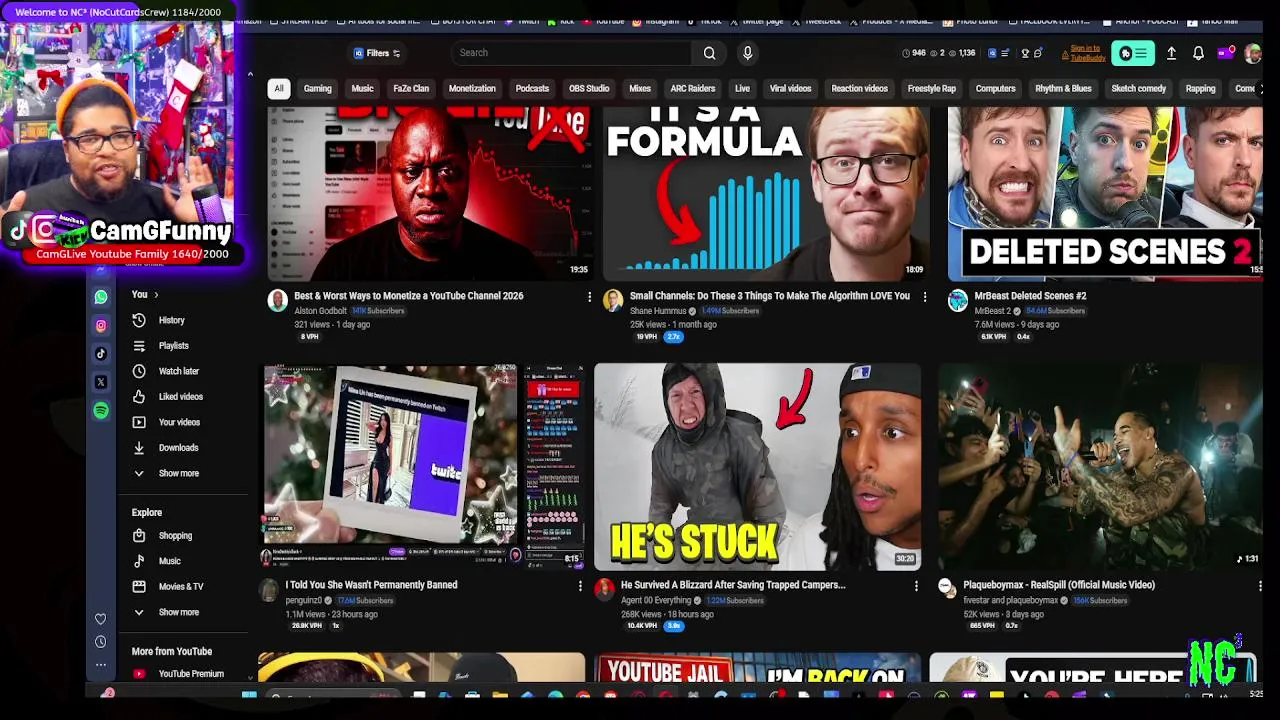
Task: Click the purple icon beside the bell
Action: coord(1225,53)
